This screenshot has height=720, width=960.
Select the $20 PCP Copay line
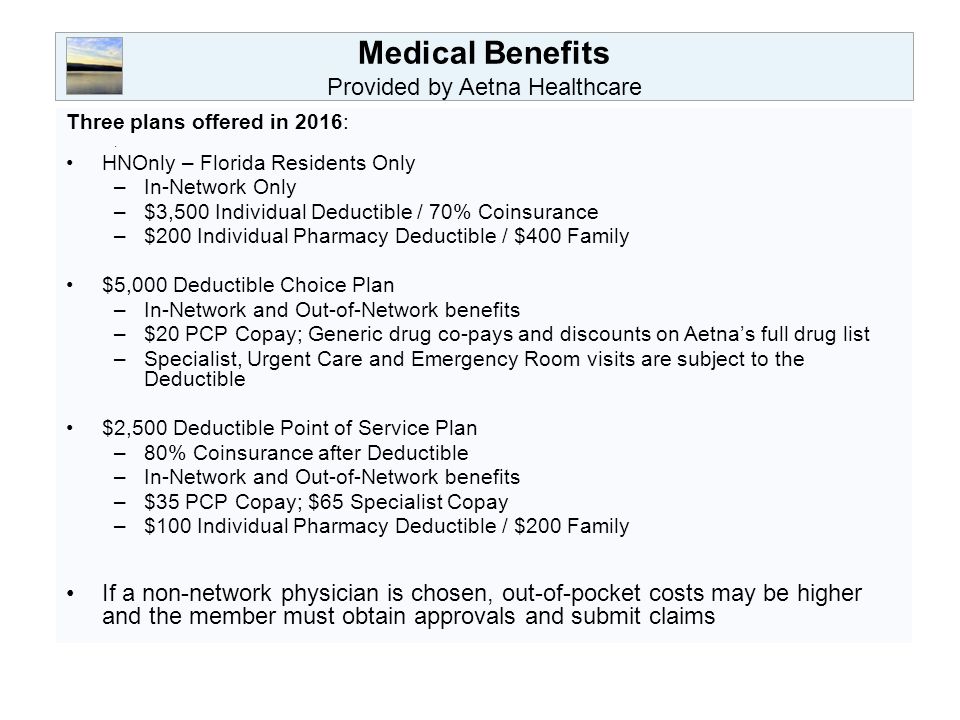click(x=507, y=334)
